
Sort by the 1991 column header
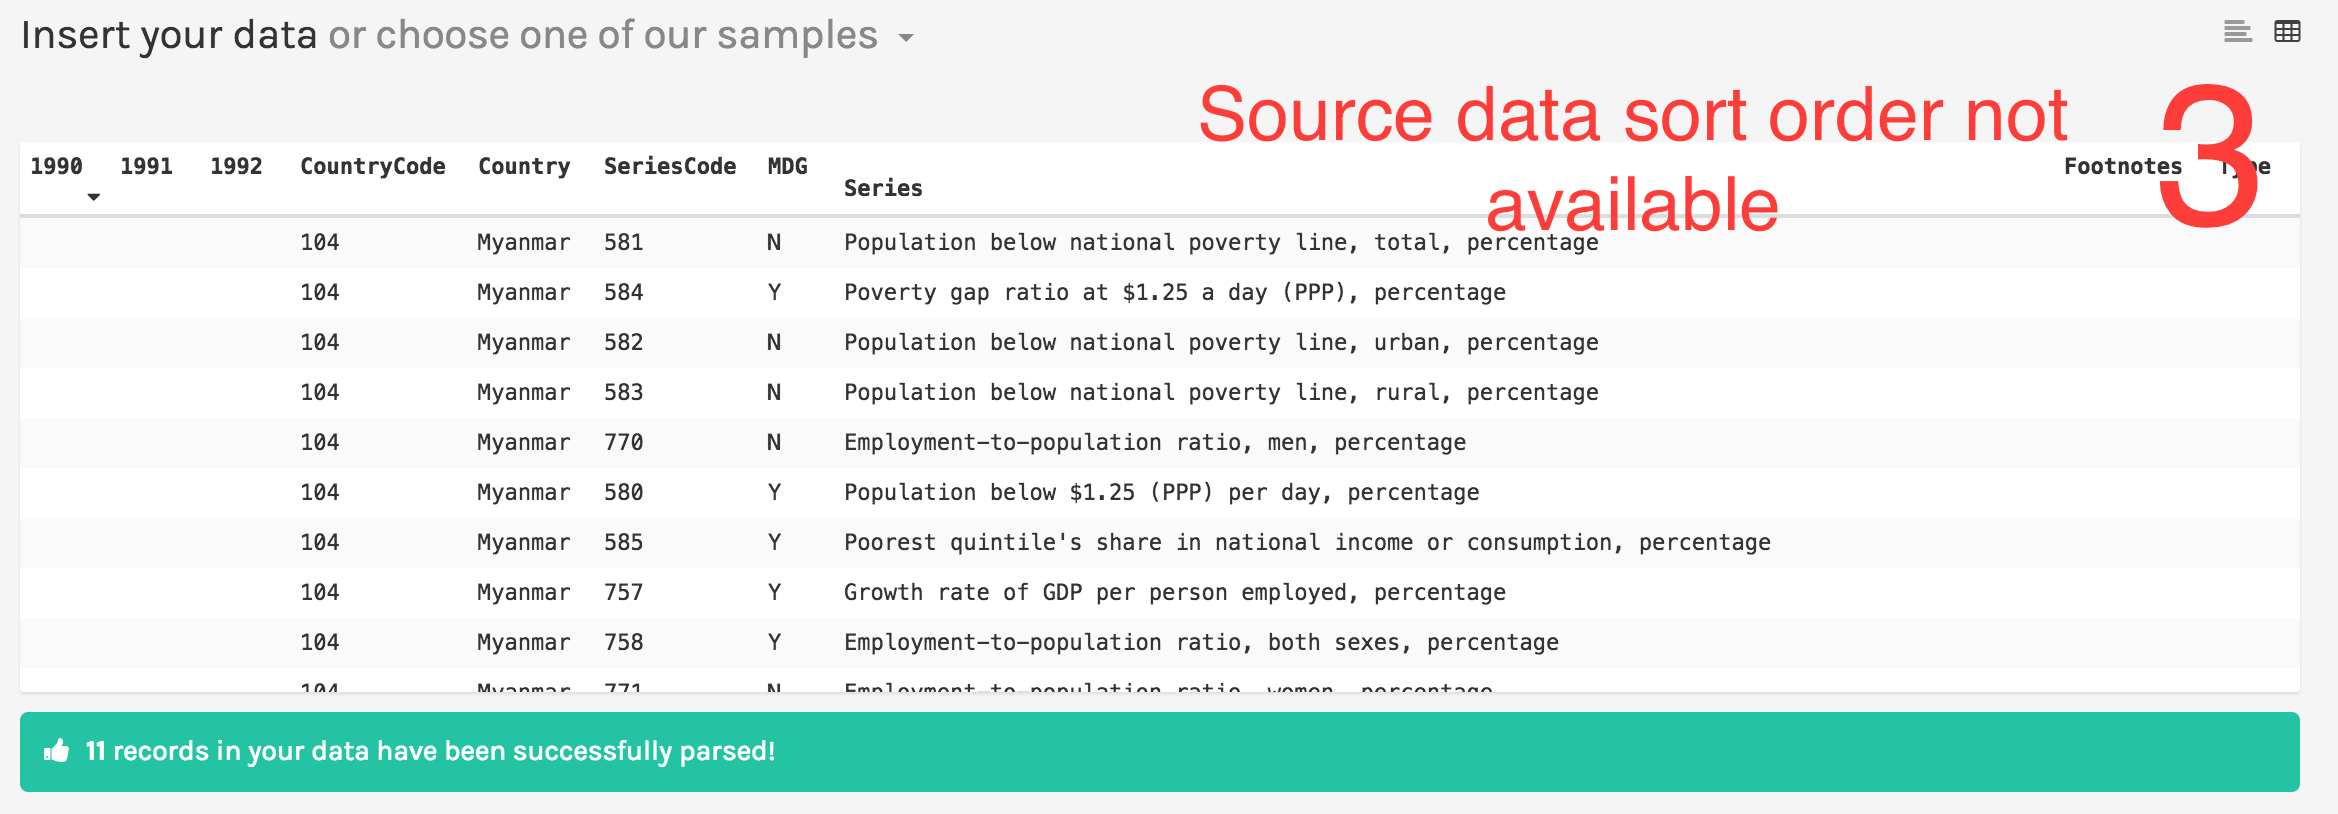coord(146,166)
